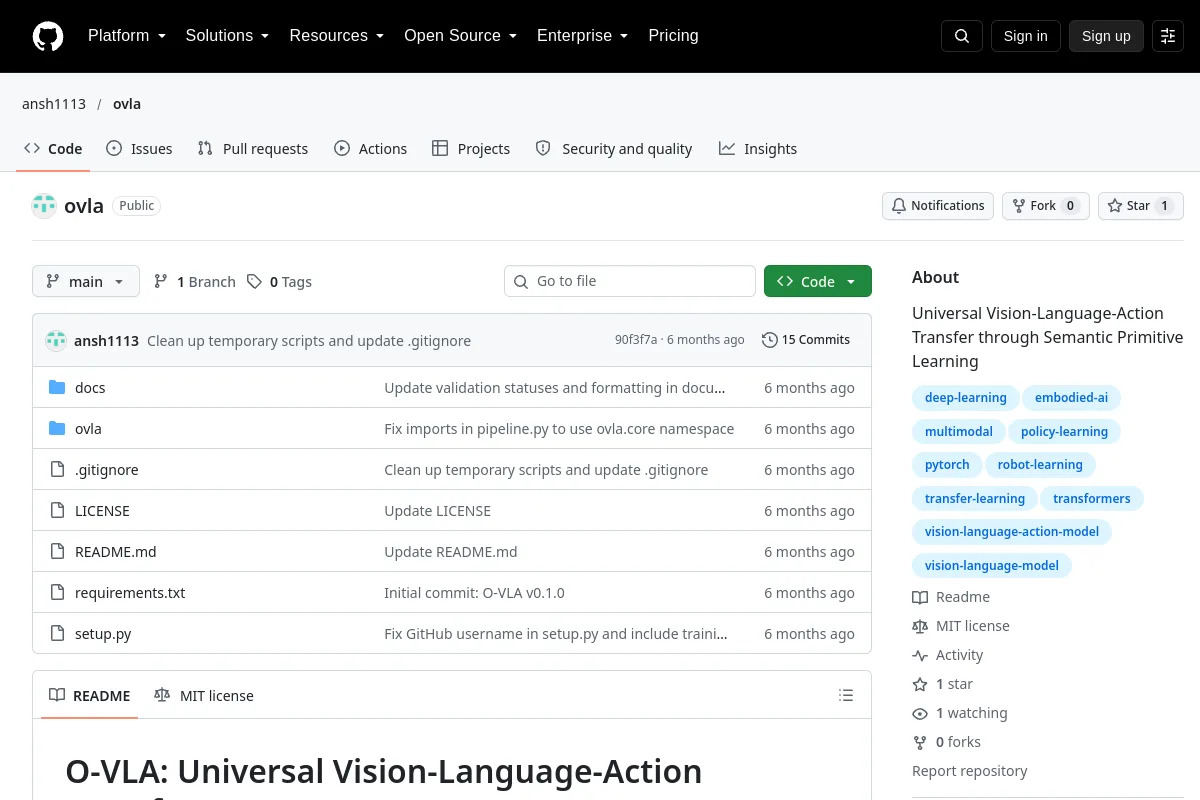View the 15 Commits history
Screen dimensions: 1200x800
coord(806,340)
